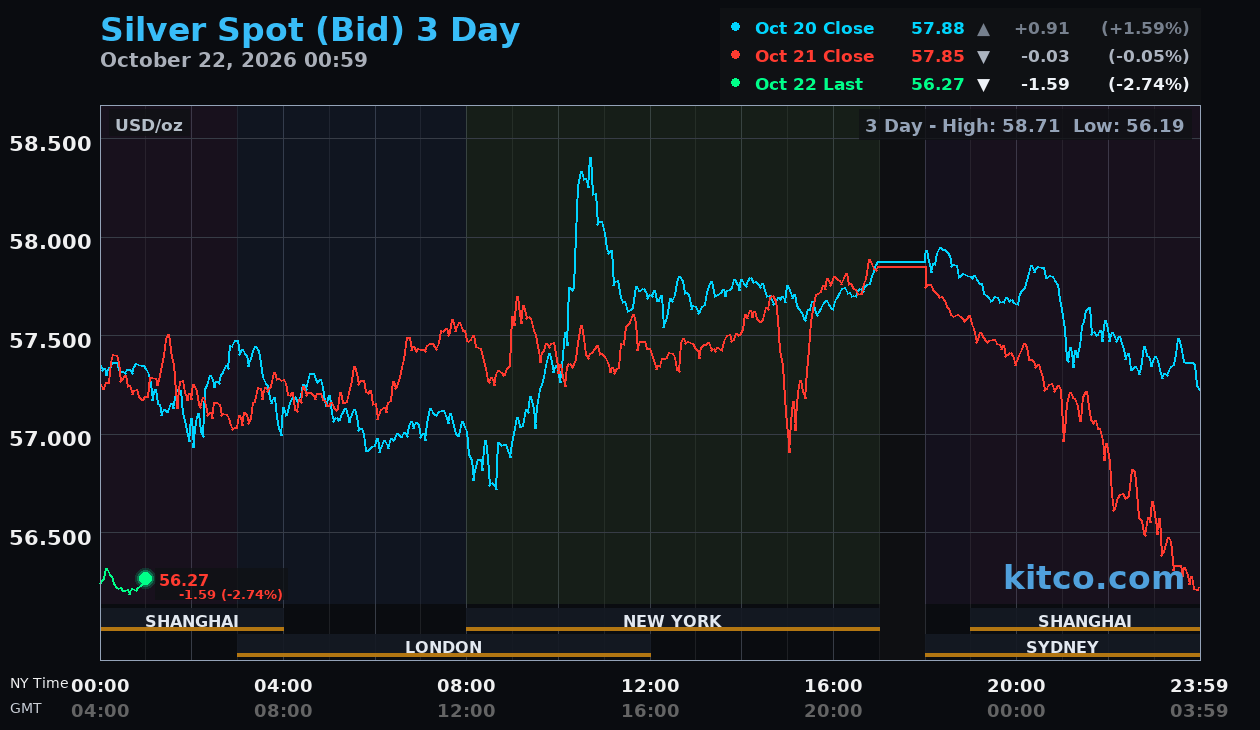Viewport: 1260px width, 730px height.
Task: Click the down arrow beside 57.85
Action: tap(983, 57)
